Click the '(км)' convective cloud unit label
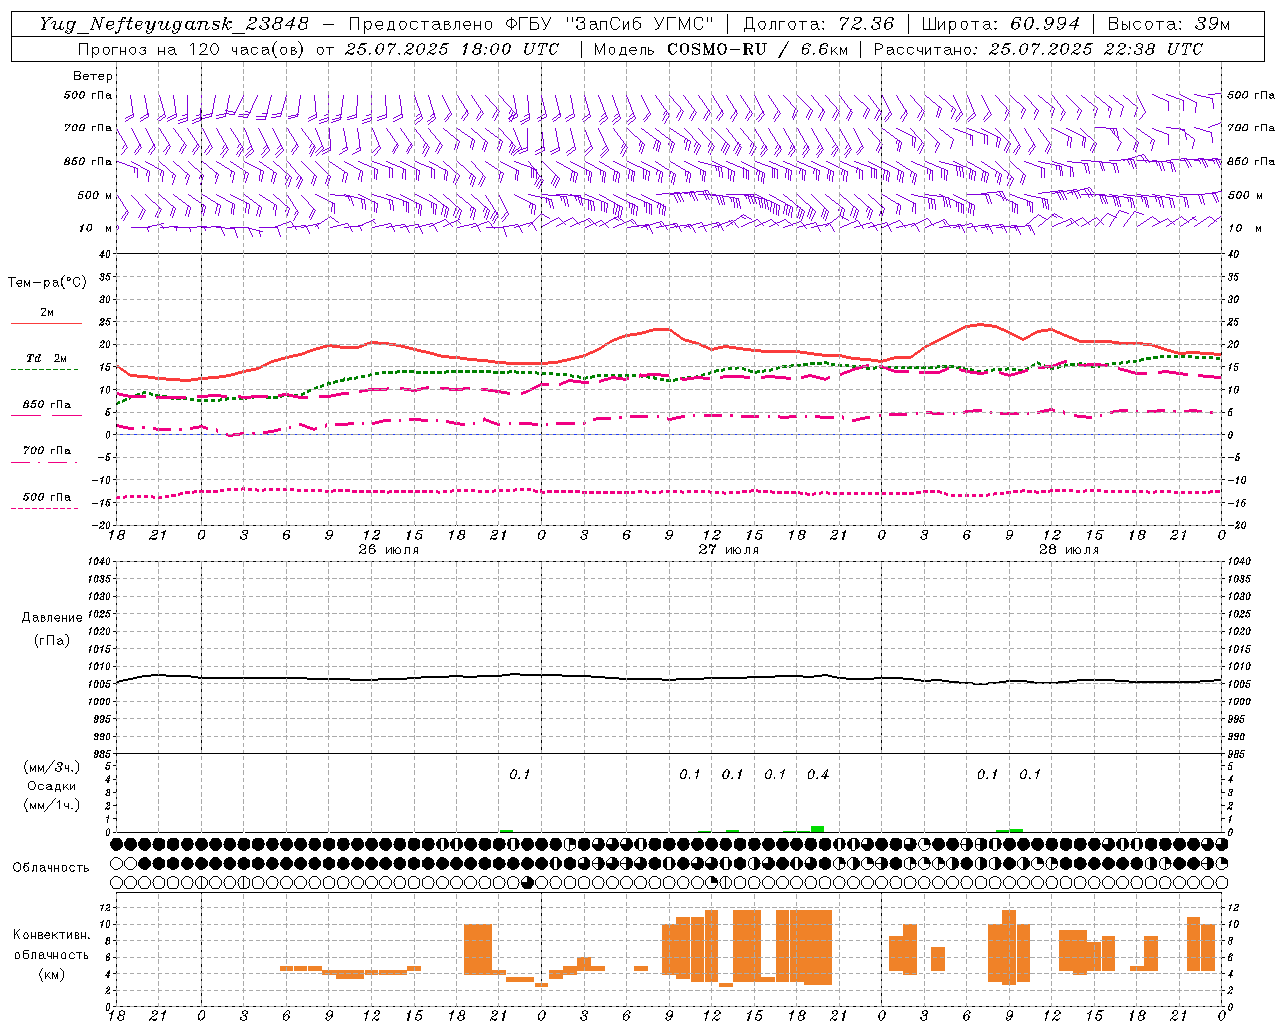The image size is (1280, 1024). (x=52, y=974)
